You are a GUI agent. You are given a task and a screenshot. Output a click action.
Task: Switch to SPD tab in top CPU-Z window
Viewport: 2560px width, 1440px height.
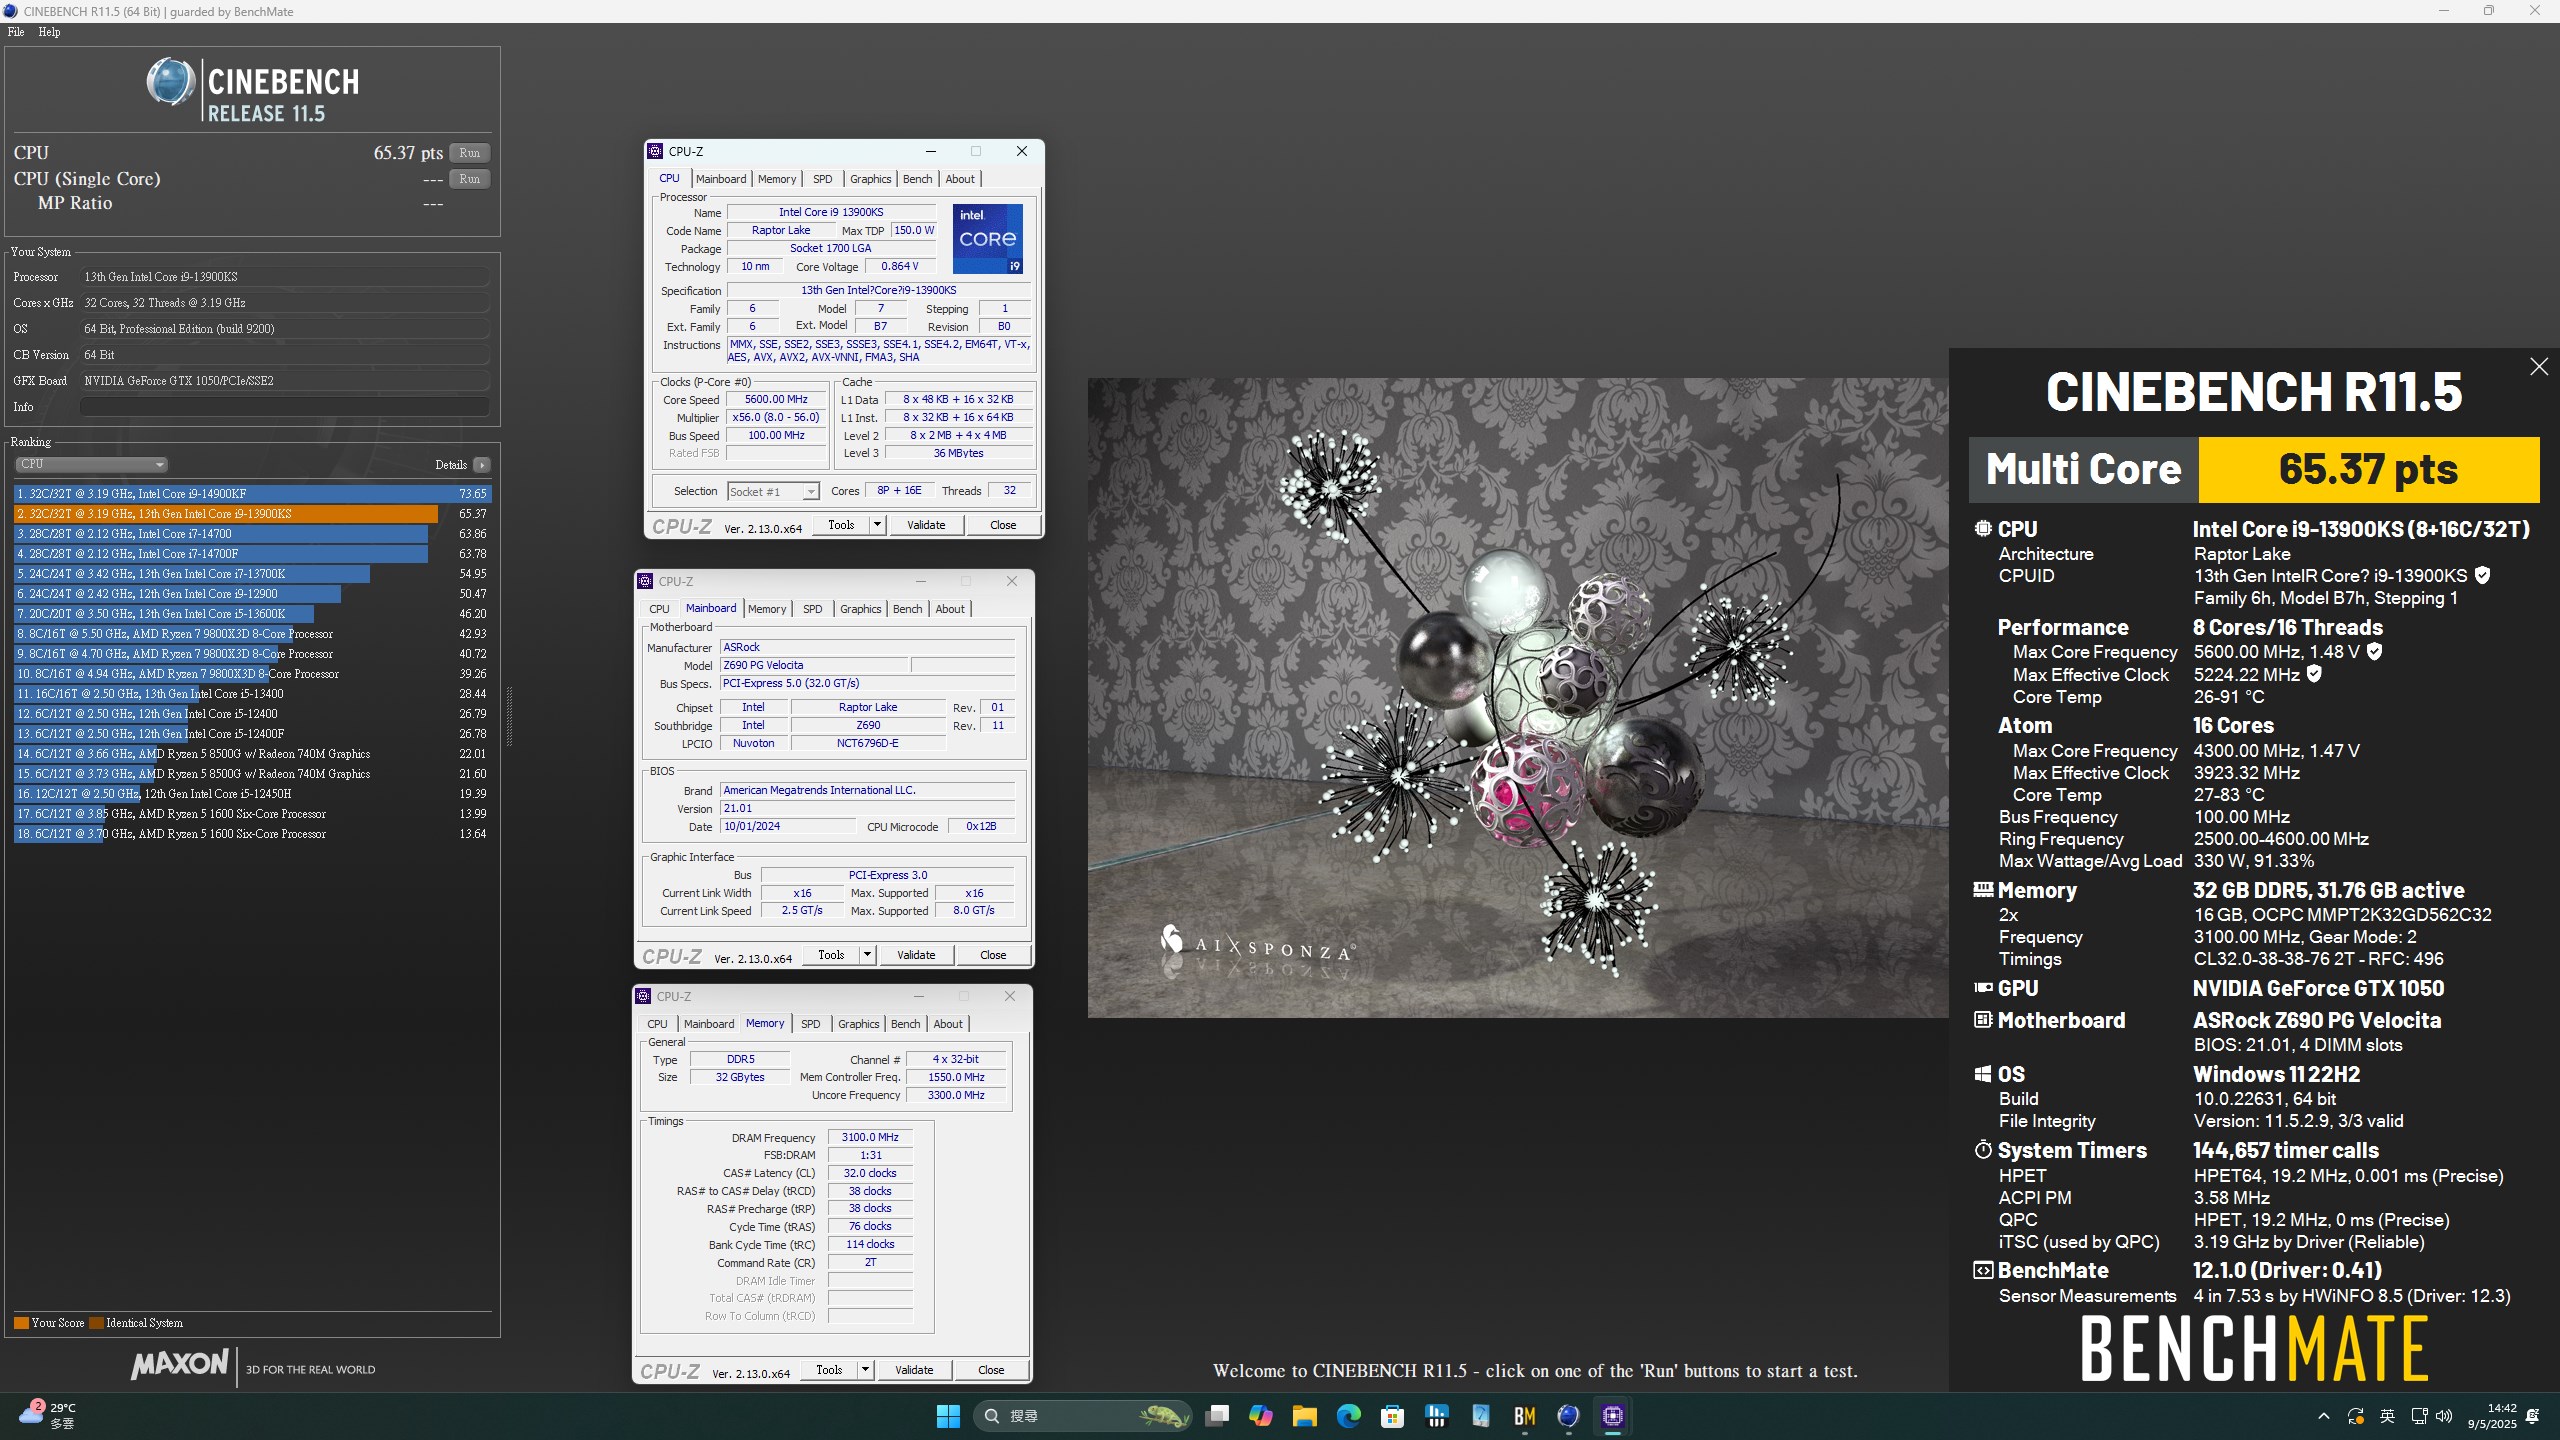[822, 179]
